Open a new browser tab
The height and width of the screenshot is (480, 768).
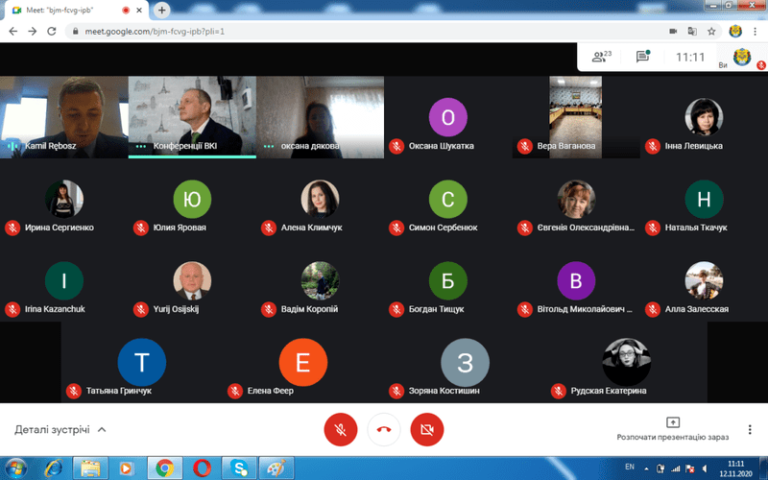162,10
